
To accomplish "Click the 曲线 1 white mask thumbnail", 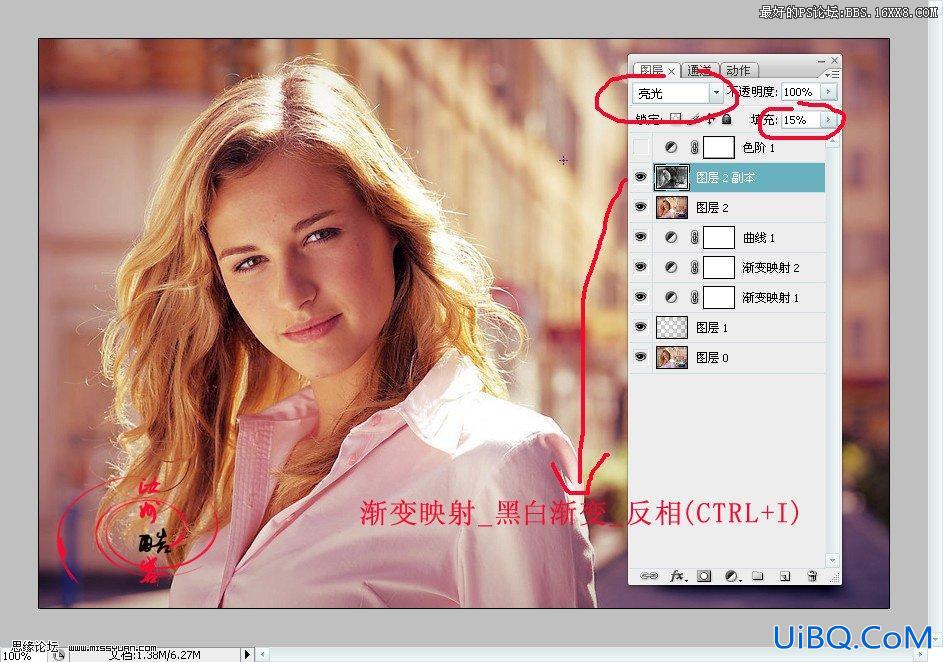I will point(719,238).
